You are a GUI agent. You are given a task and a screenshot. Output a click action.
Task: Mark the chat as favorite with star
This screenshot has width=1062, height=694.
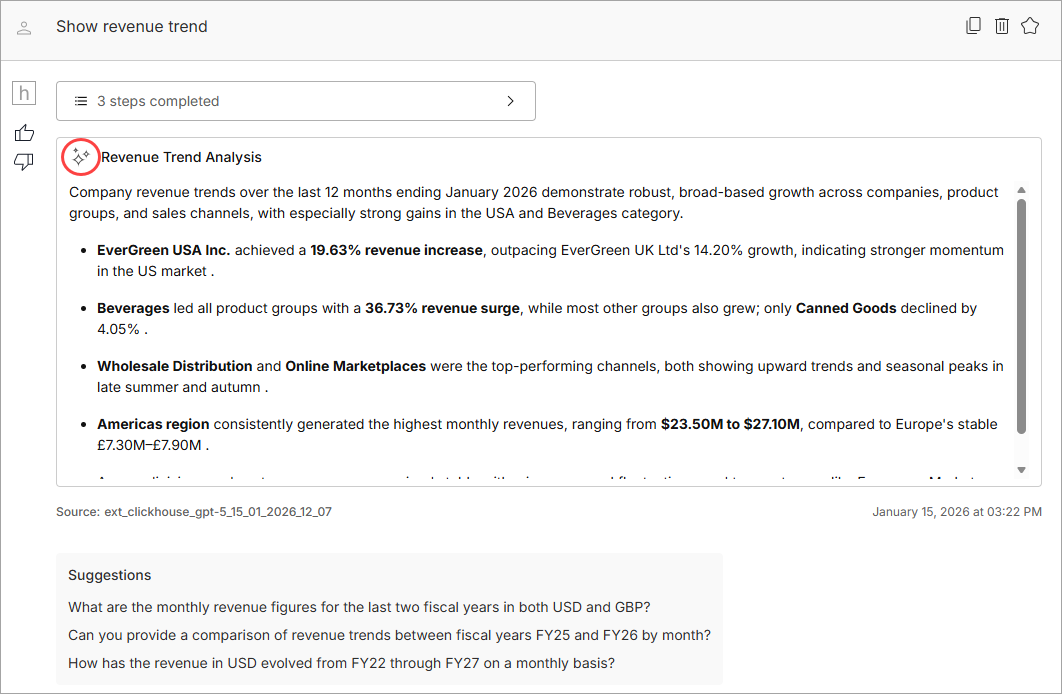(1030, 26)
